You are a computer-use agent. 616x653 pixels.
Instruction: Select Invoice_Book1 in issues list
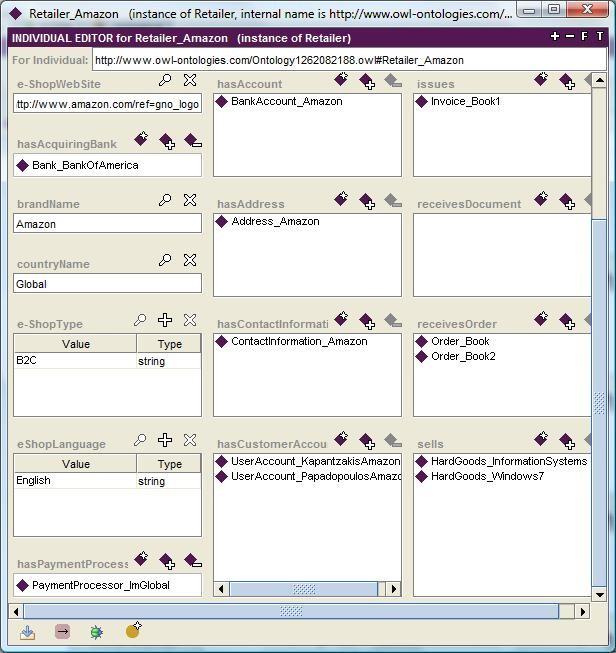point(458,101)
